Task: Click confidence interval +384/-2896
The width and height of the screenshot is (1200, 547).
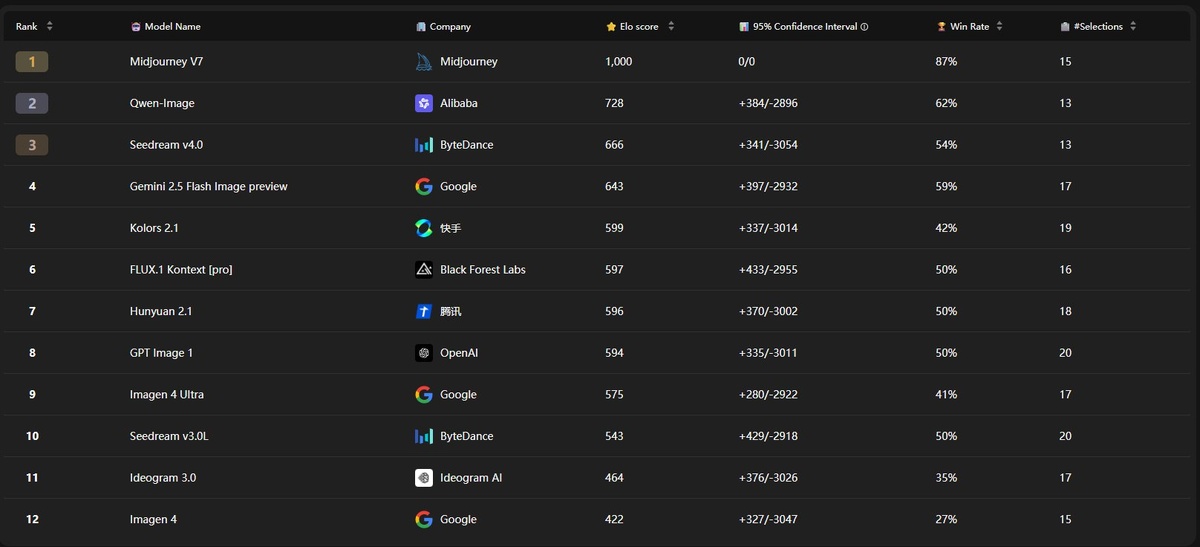Action: tap(768, 103)
